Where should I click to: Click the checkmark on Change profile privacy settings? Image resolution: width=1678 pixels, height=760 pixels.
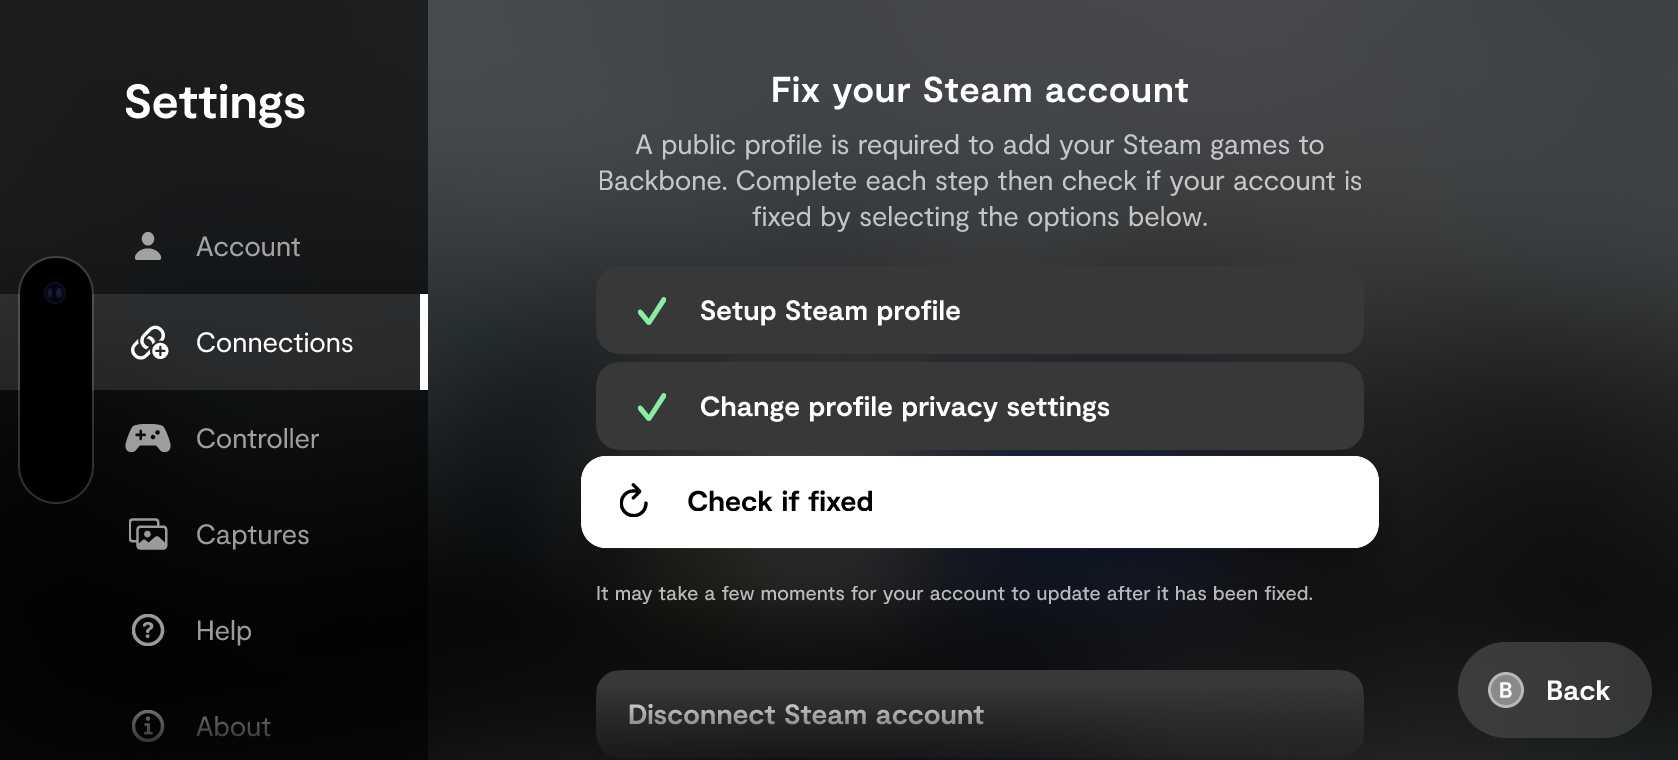coord(652,407)
